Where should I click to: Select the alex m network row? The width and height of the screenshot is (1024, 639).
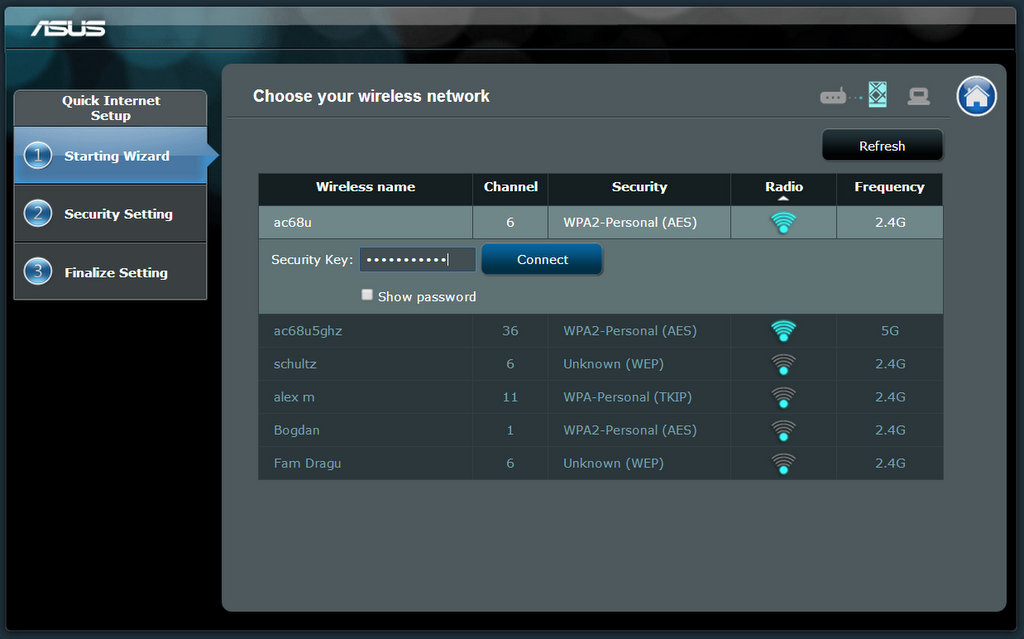coord(601,397)
